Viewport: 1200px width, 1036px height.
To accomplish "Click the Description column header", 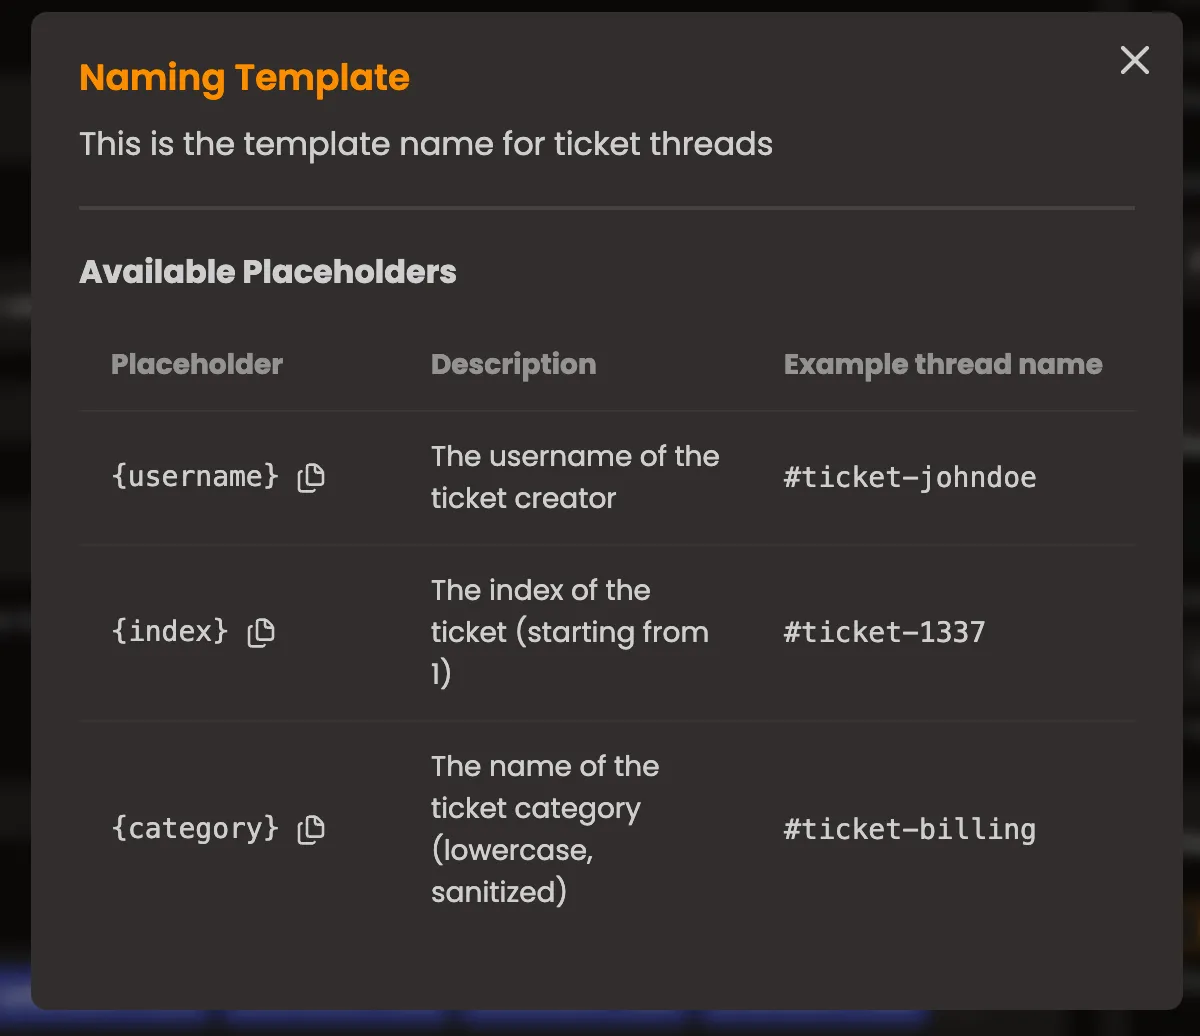I will [513, 364].
